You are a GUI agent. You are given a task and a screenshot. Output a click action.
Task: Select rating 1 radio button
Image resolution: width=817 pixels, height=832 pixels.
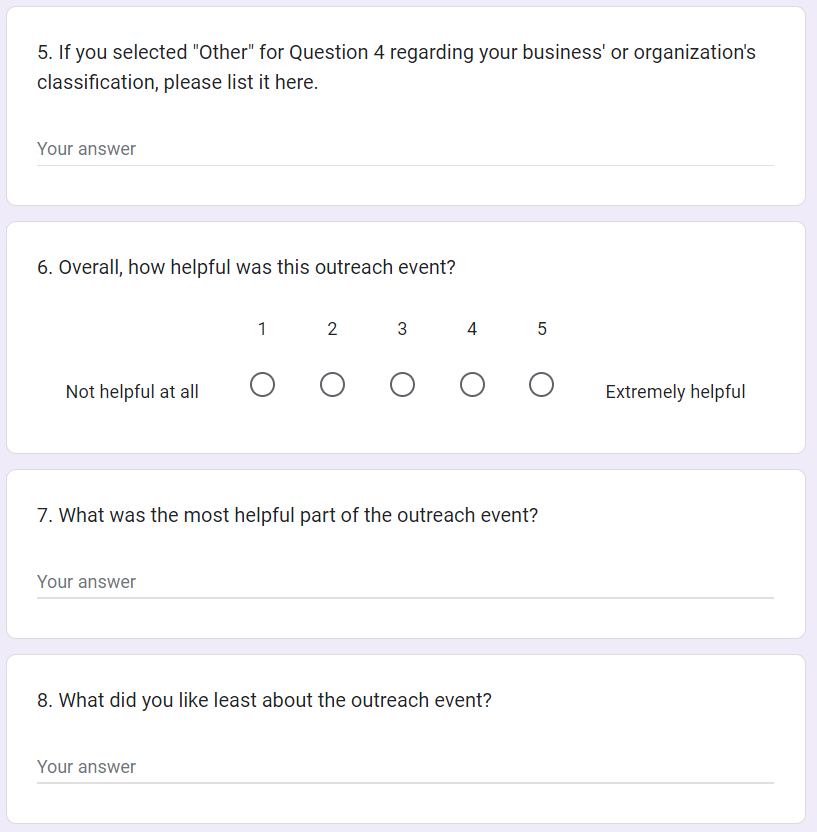pyautogui.click(x=262, y=385)
